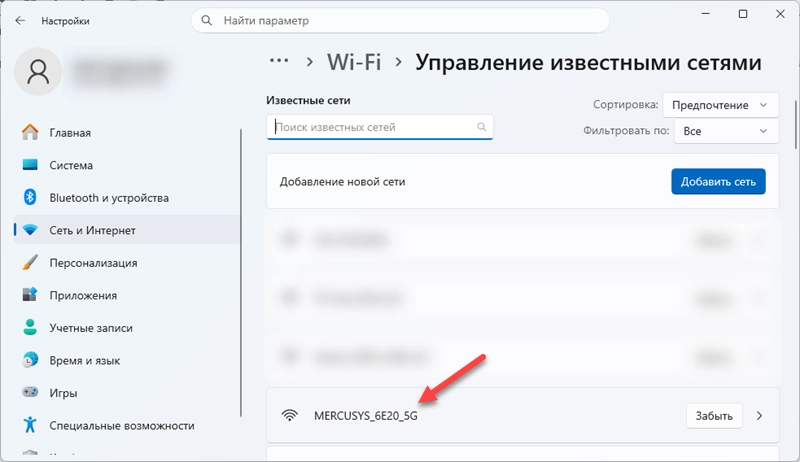This screenshot has height=462, width=800.
Task: Go back with the arrow icon
Action: click(20, 21)
